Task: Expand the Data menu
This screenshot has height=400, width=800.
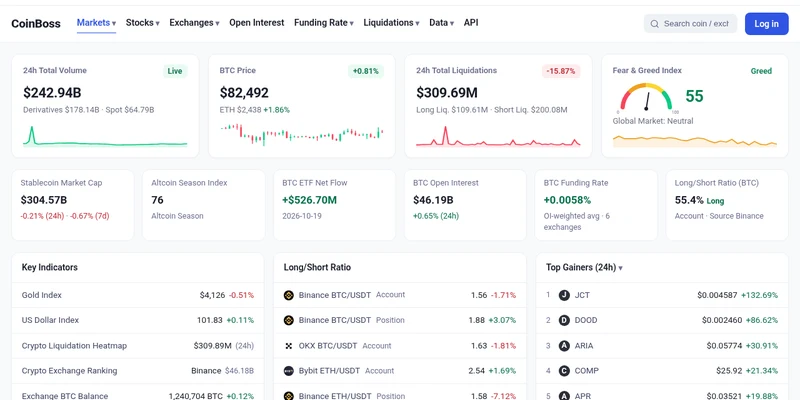Action: point(441,23)
